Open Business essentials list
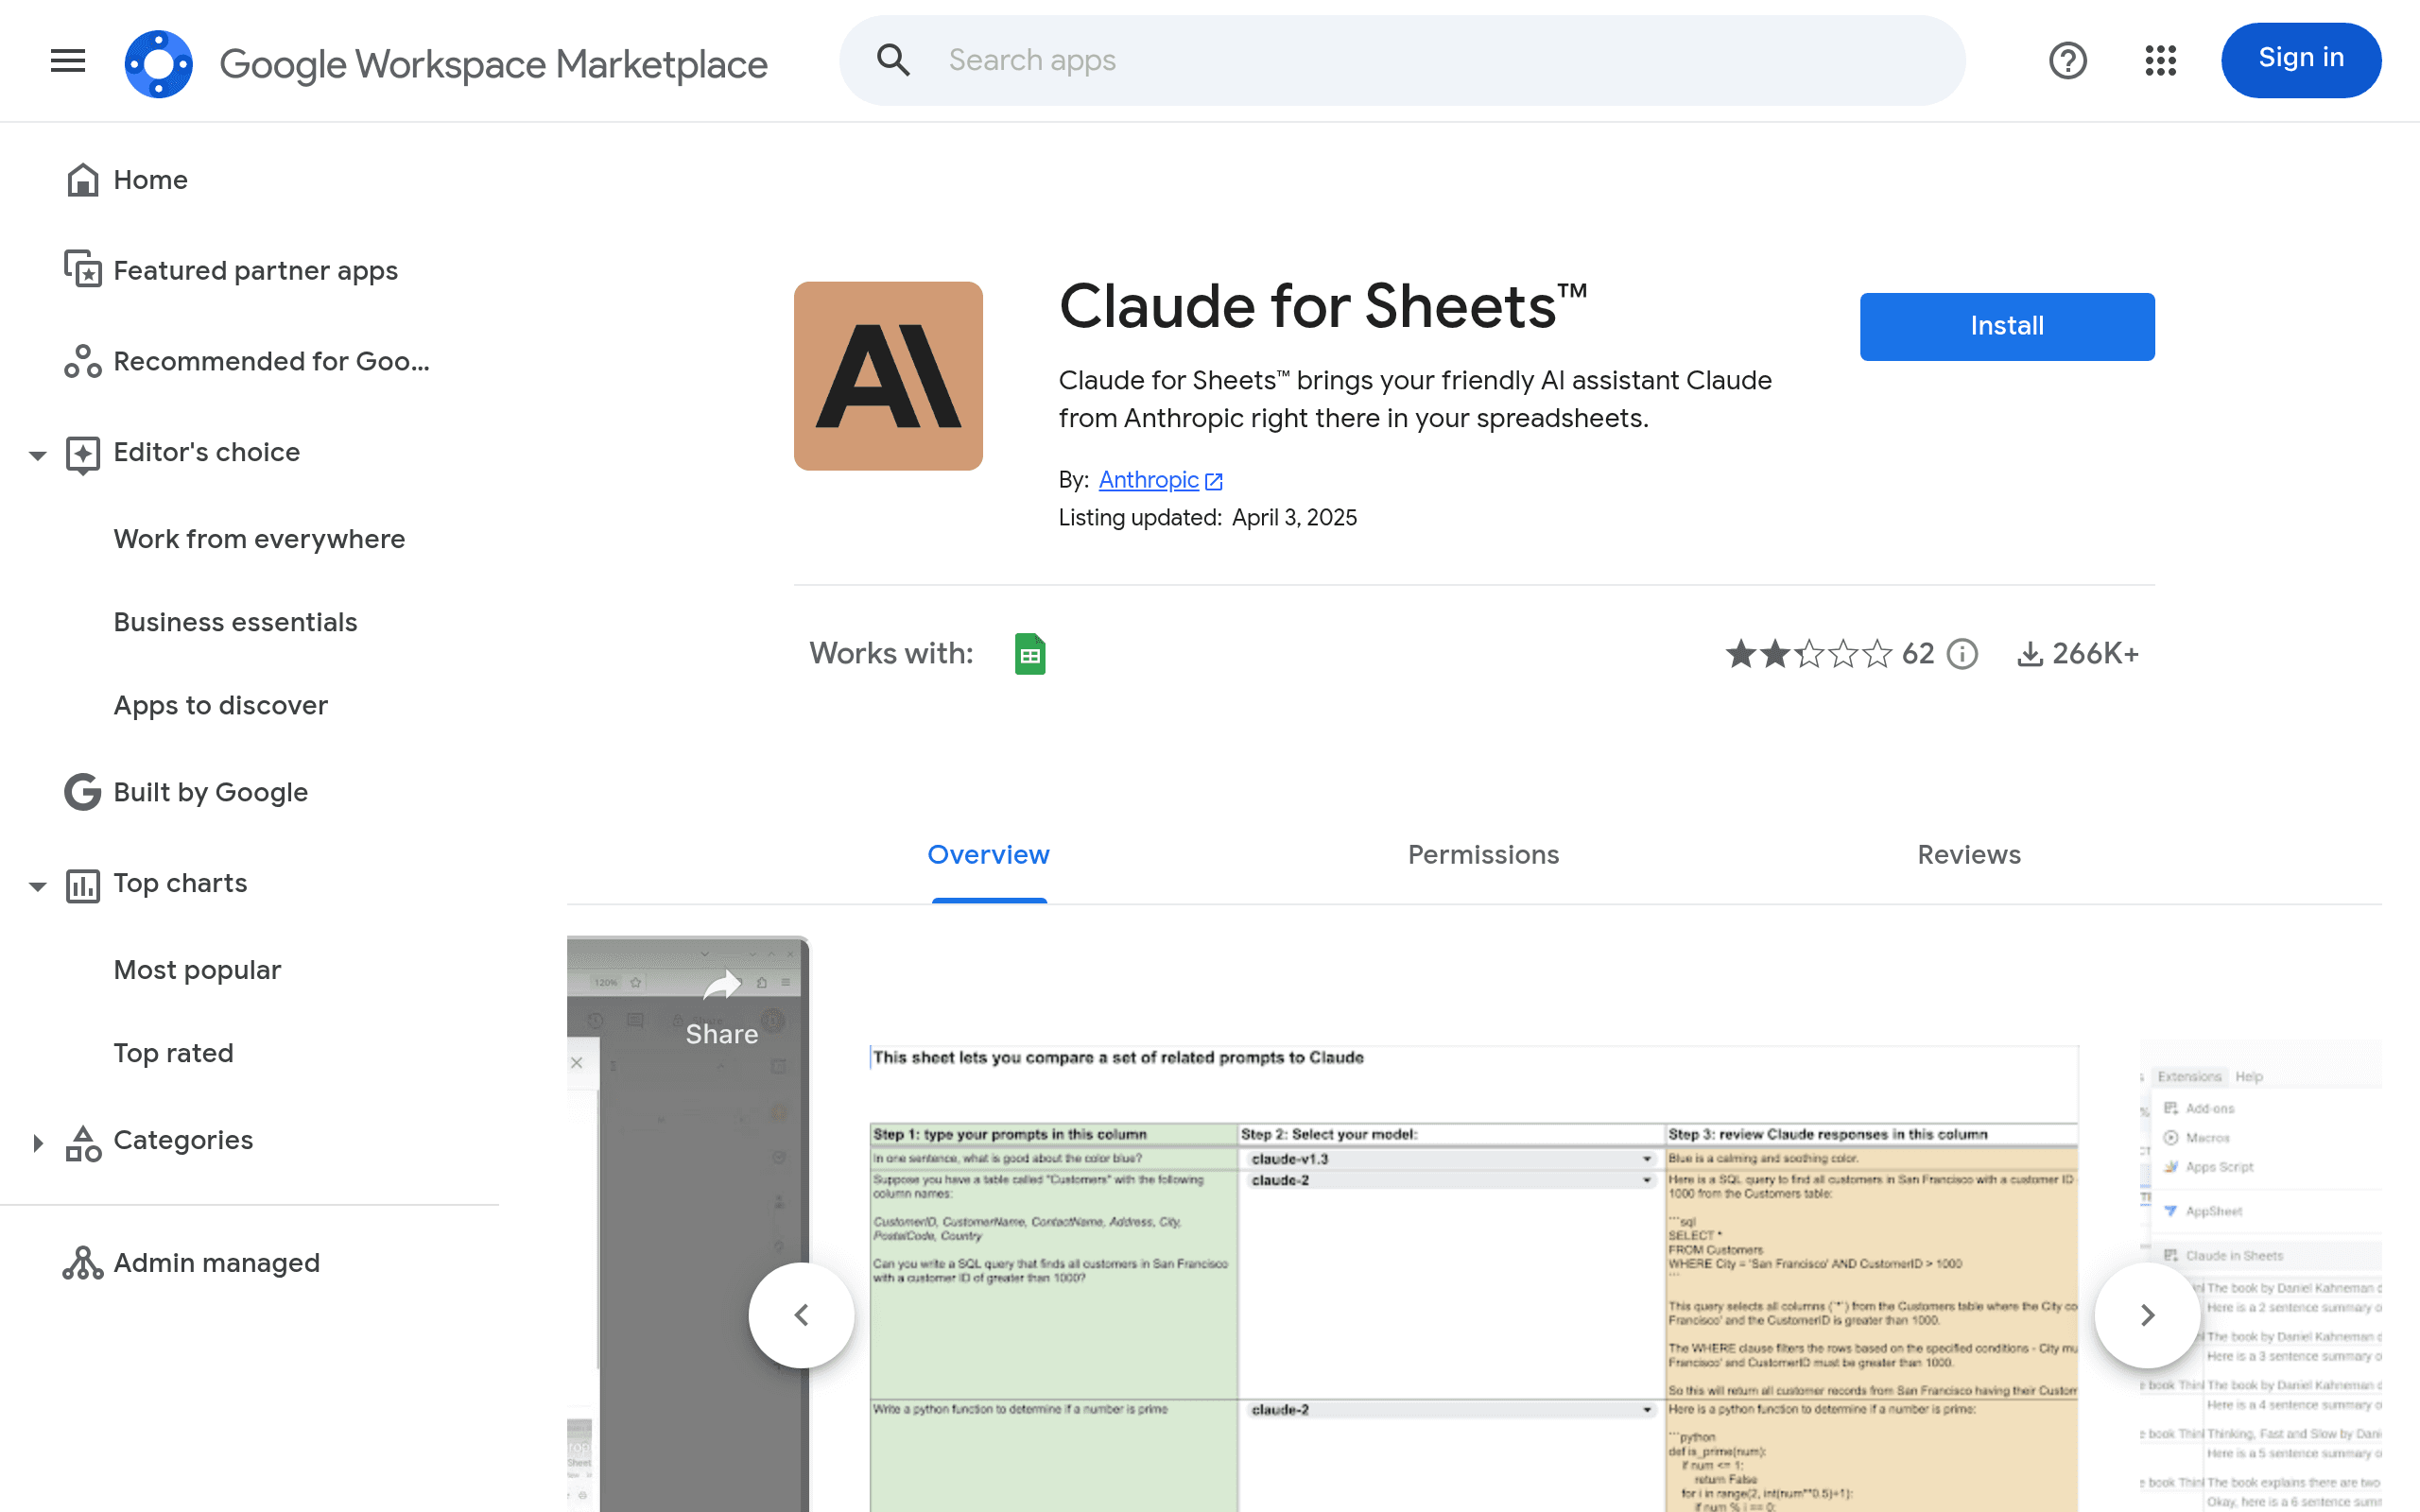Screen dimensions: 2420x1512 [235, 622]
